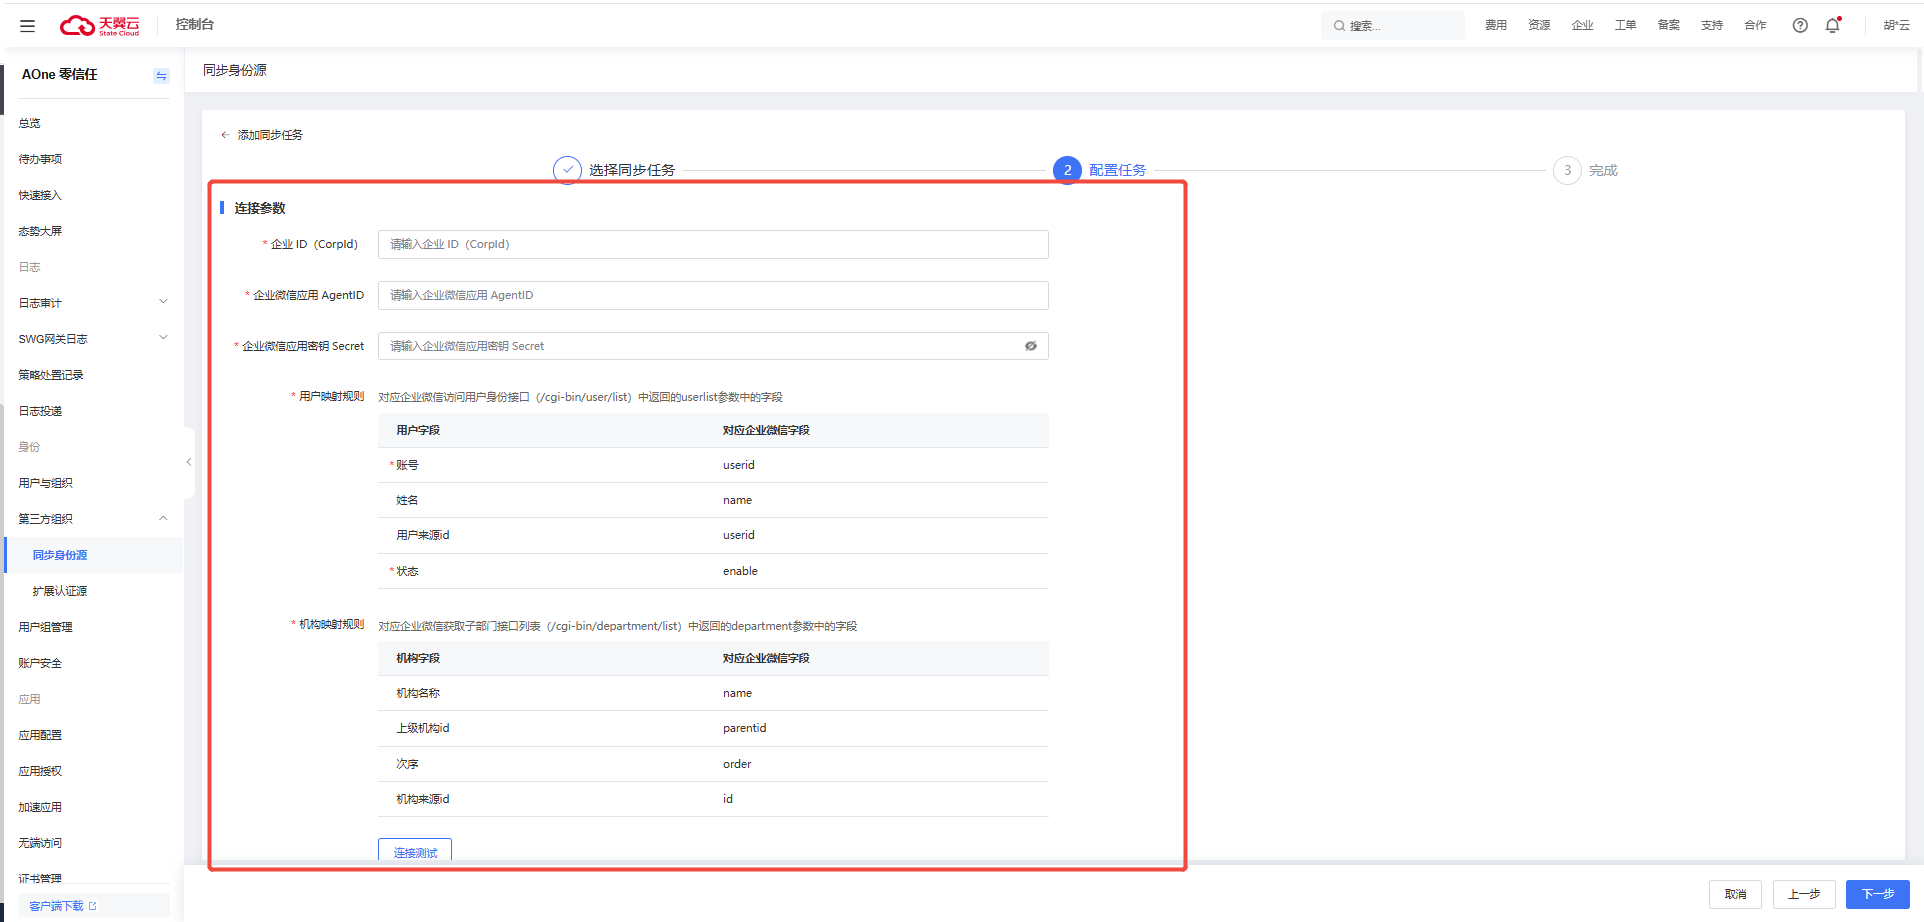
Task: Focus the 企业 ID (CorpId) input field
Action: (x=712, y=245)
